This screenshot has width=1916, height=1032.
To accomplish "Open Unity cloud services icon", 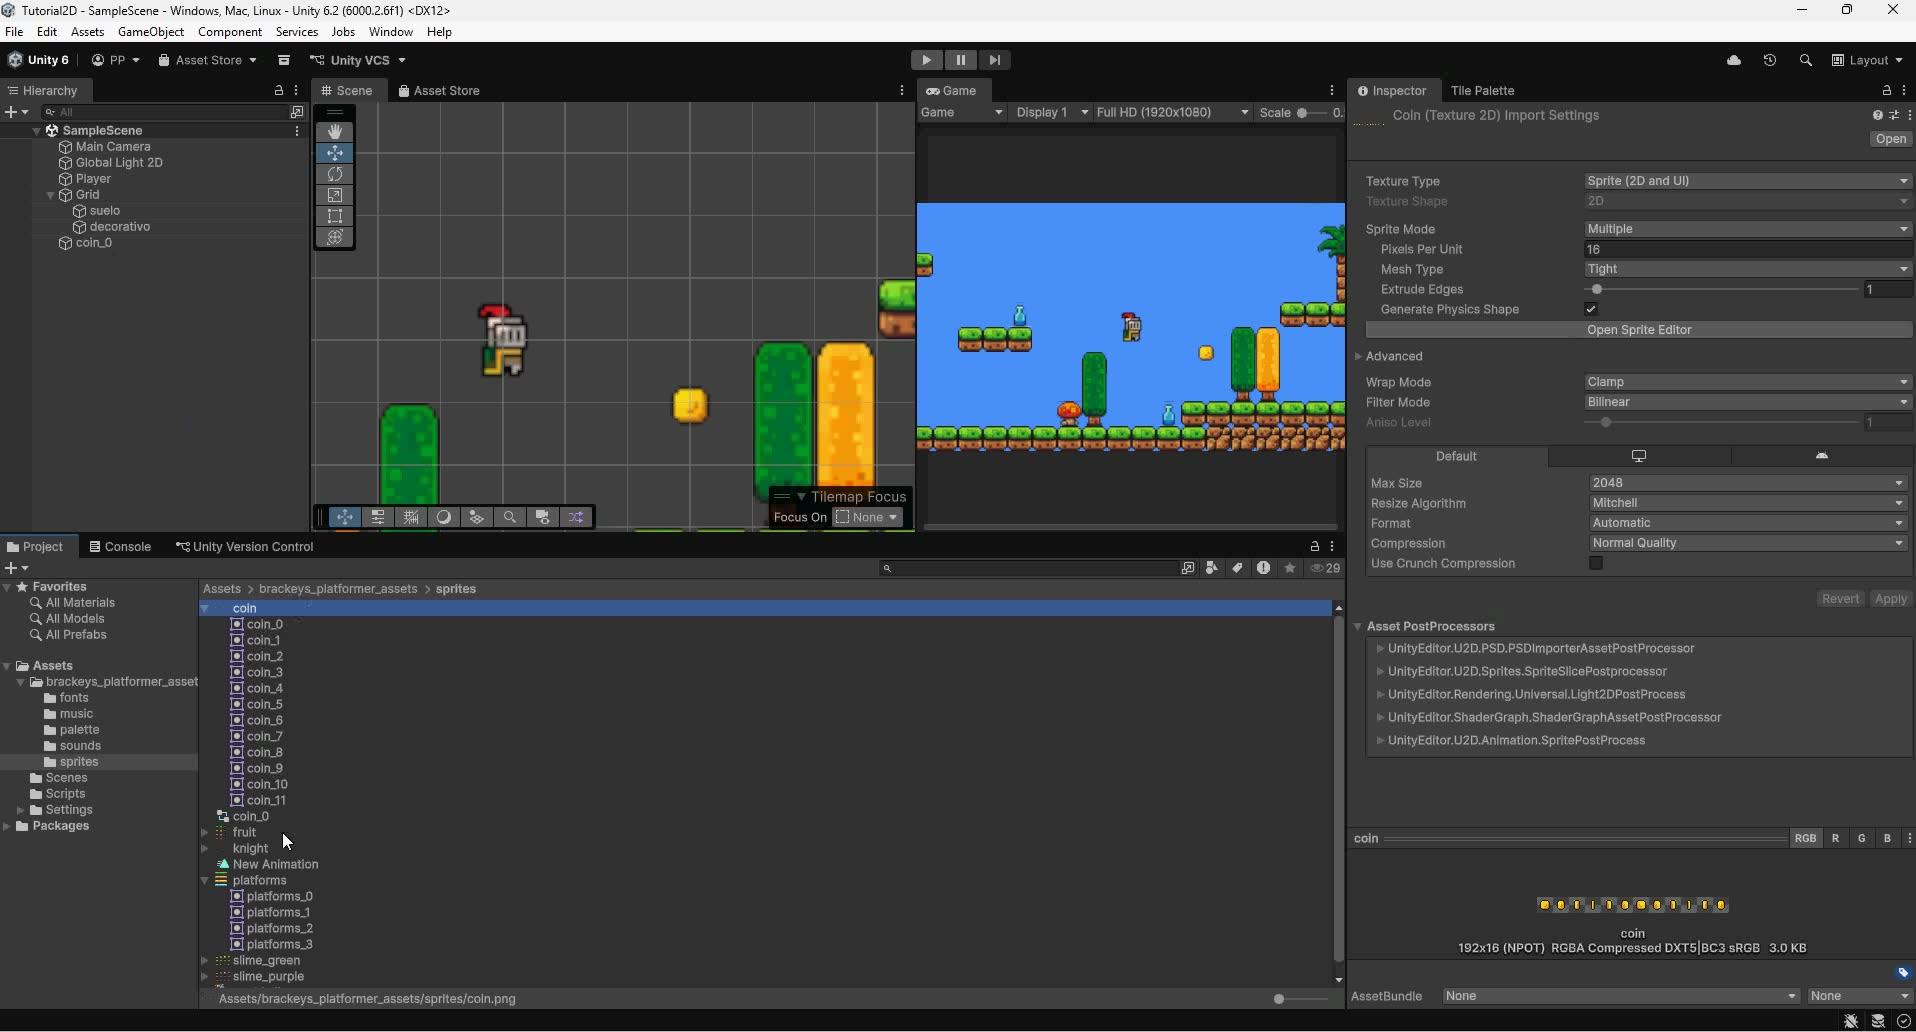I will [x=1734, y=60].
